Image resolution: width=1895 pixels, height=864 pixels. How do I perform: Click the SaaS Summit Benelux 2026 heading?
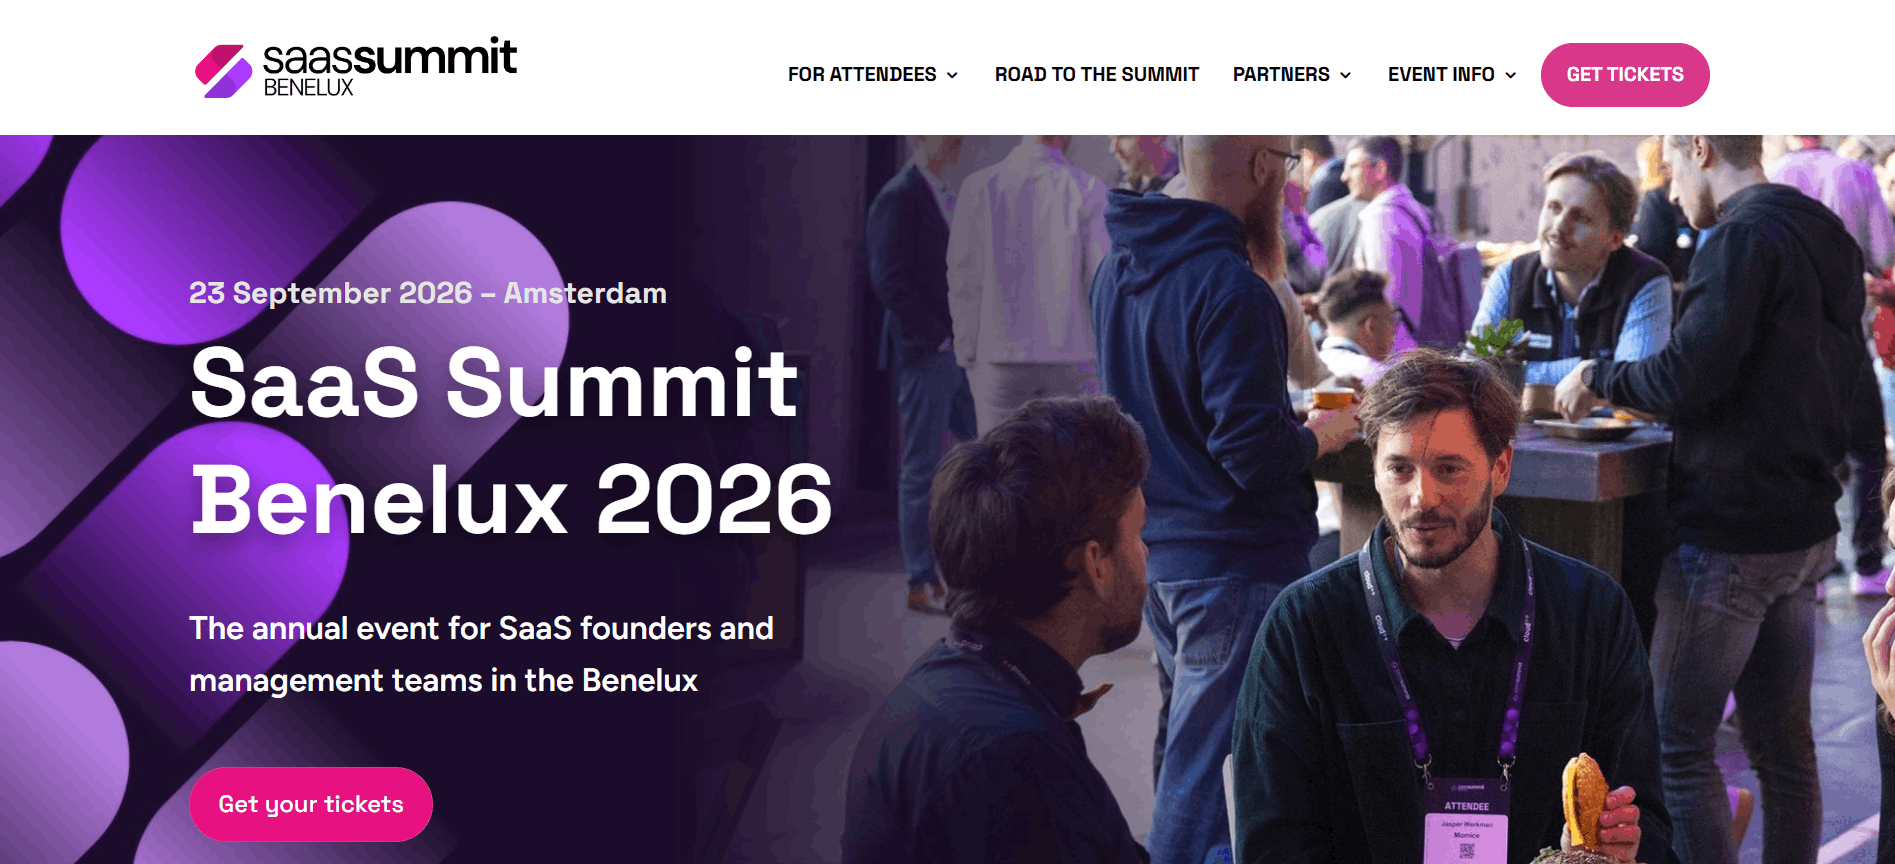(511, 440)
